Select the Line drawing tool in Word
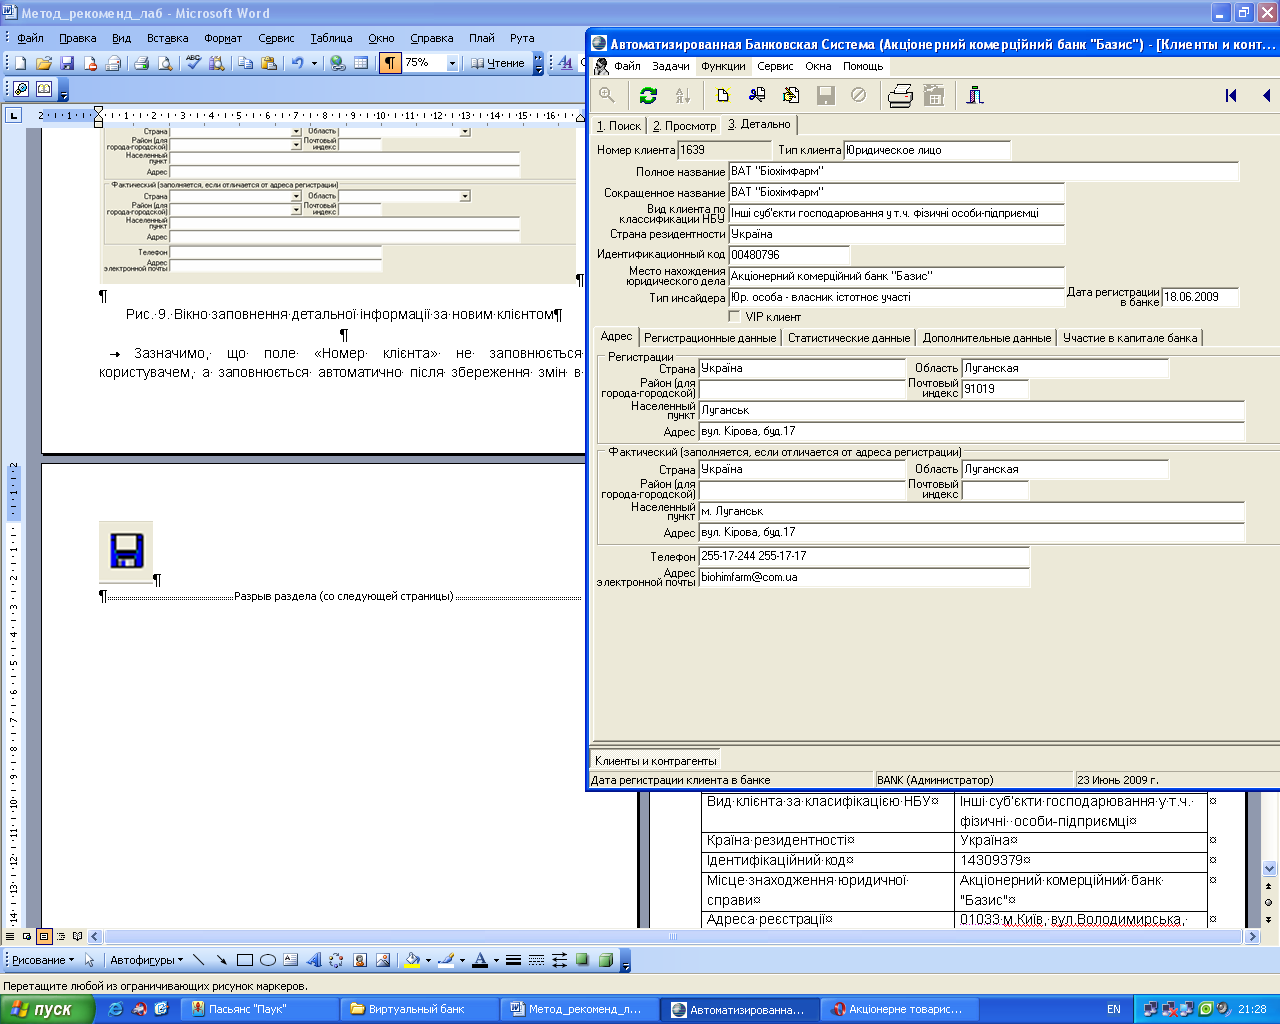 click(198, 960)
